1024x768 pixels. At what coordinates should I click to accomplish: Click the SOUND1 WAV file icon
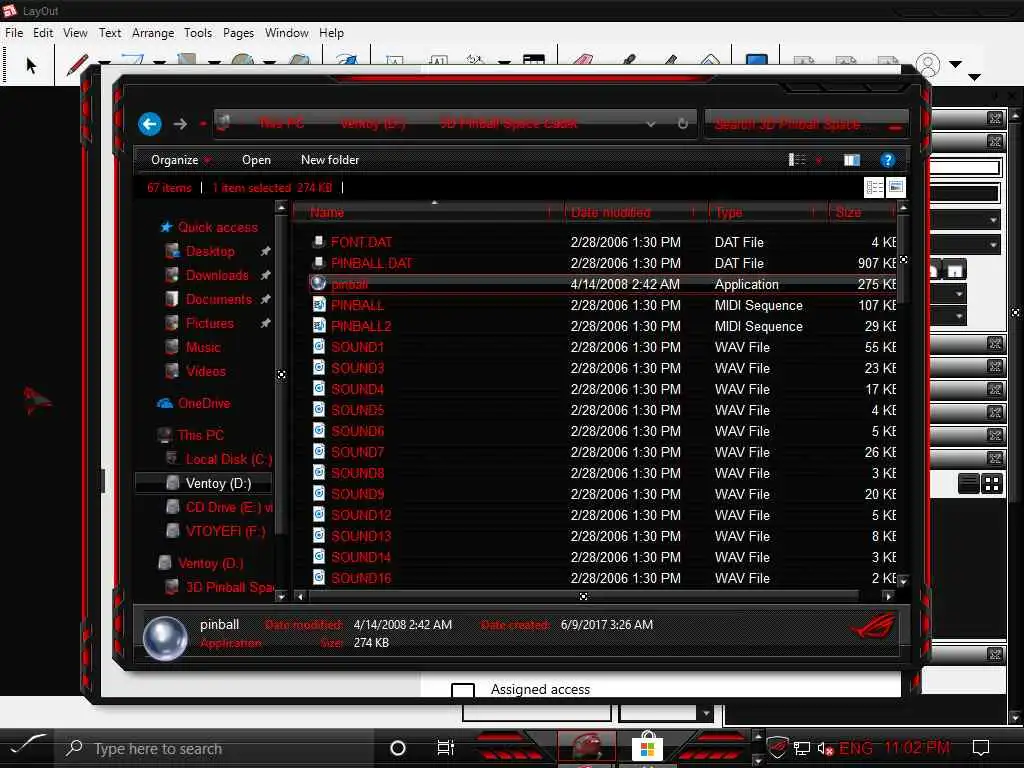[x=319, y=346]
